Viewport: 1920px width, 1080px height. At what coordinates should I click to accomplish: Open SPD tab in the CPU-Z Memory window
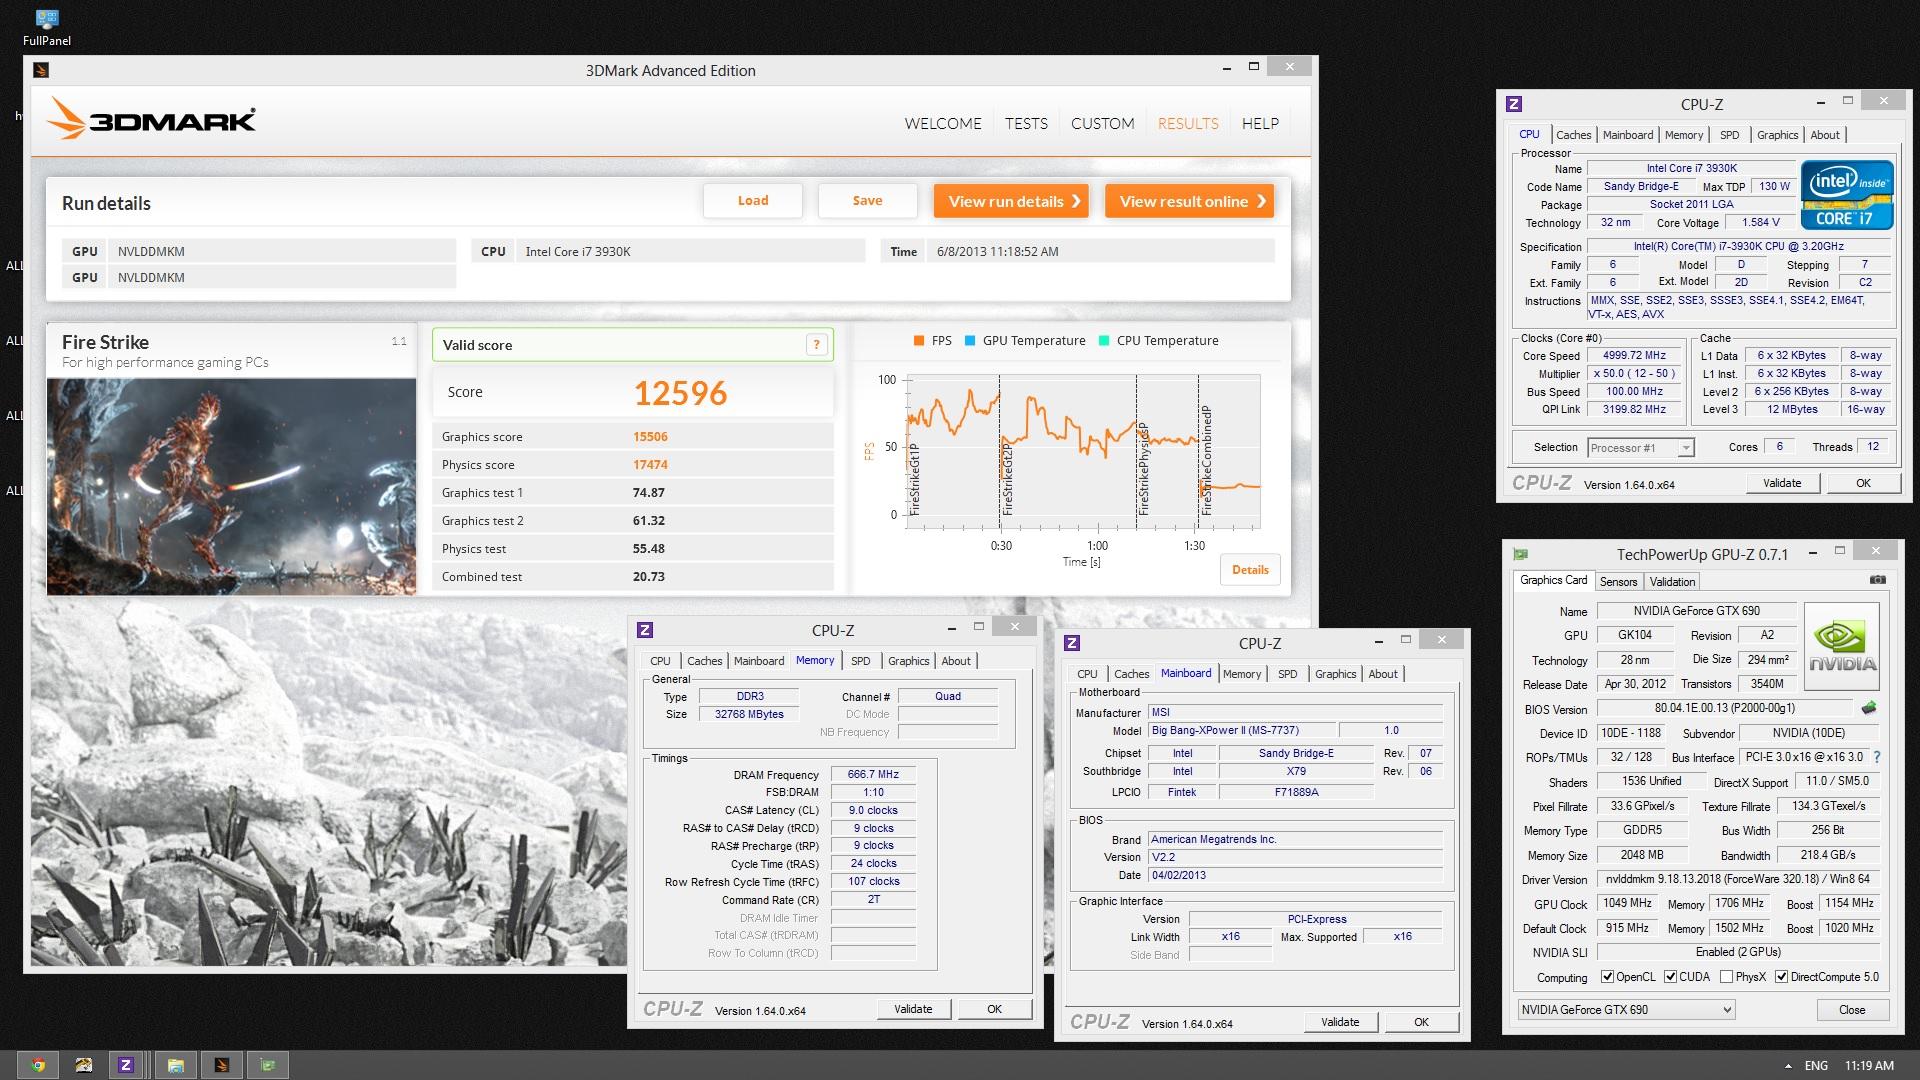coord(860,661)
